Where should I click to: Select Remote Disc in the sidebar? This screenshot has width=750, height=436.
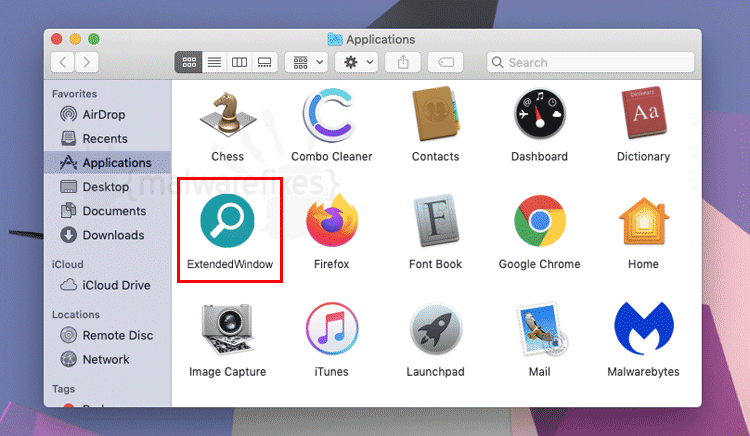pyautogui.click(x=108, y=335)
